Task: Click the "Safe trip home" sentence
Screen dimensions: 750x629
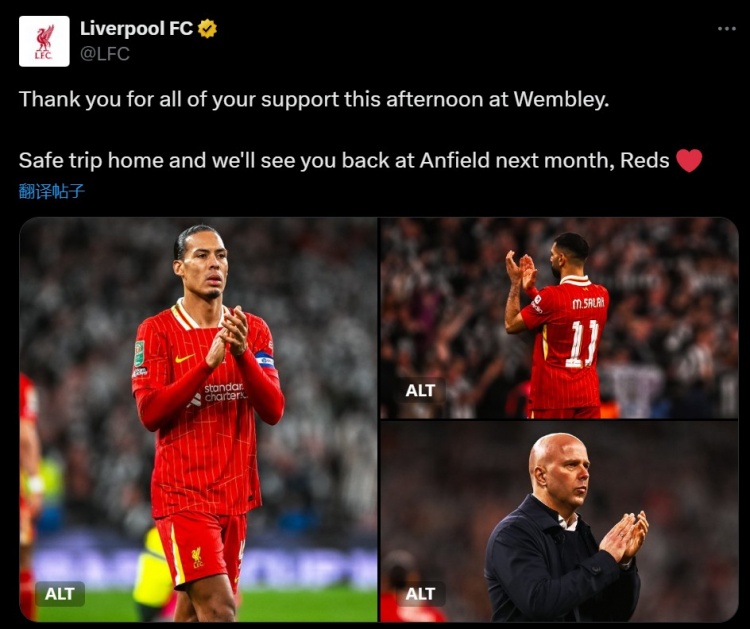Action: [x=344, y=160]
